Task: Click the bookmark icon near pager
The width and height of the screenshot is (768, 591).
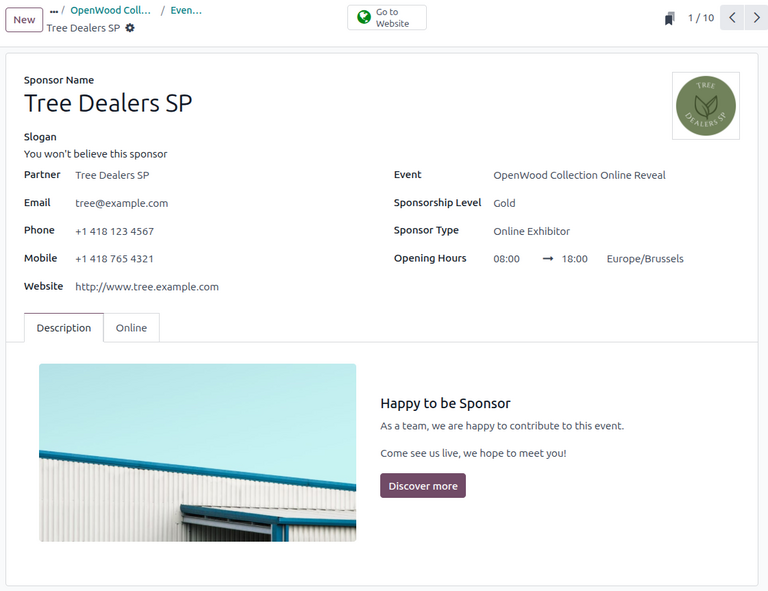Action: coord(670,18)
